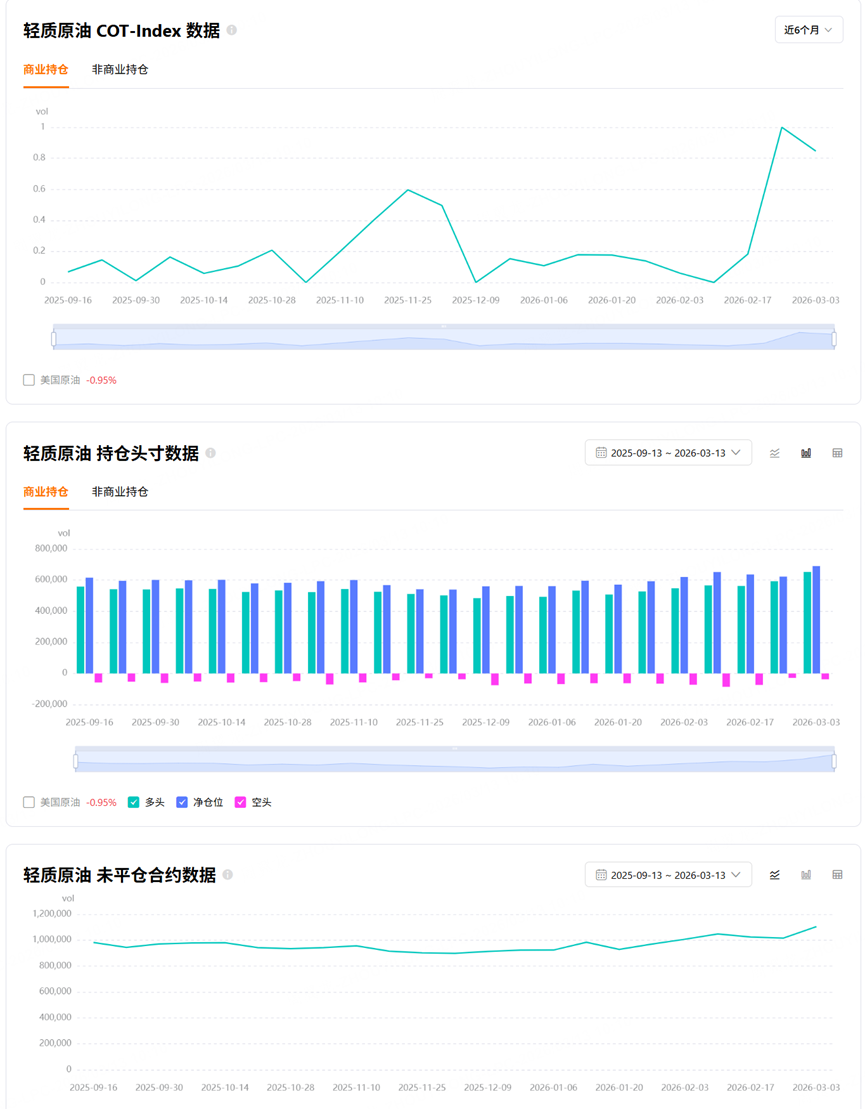The height and width of the screenshot is (1109, 865).
Task: Click right handle of 持仓头寸 zoom slider
Action: [x=835, y=762]
